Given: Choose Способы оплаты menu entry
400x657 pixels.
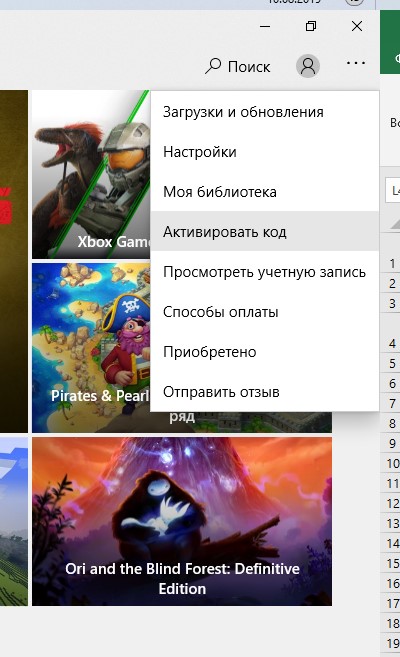Looking at the screenshot, I should (265, 312).
